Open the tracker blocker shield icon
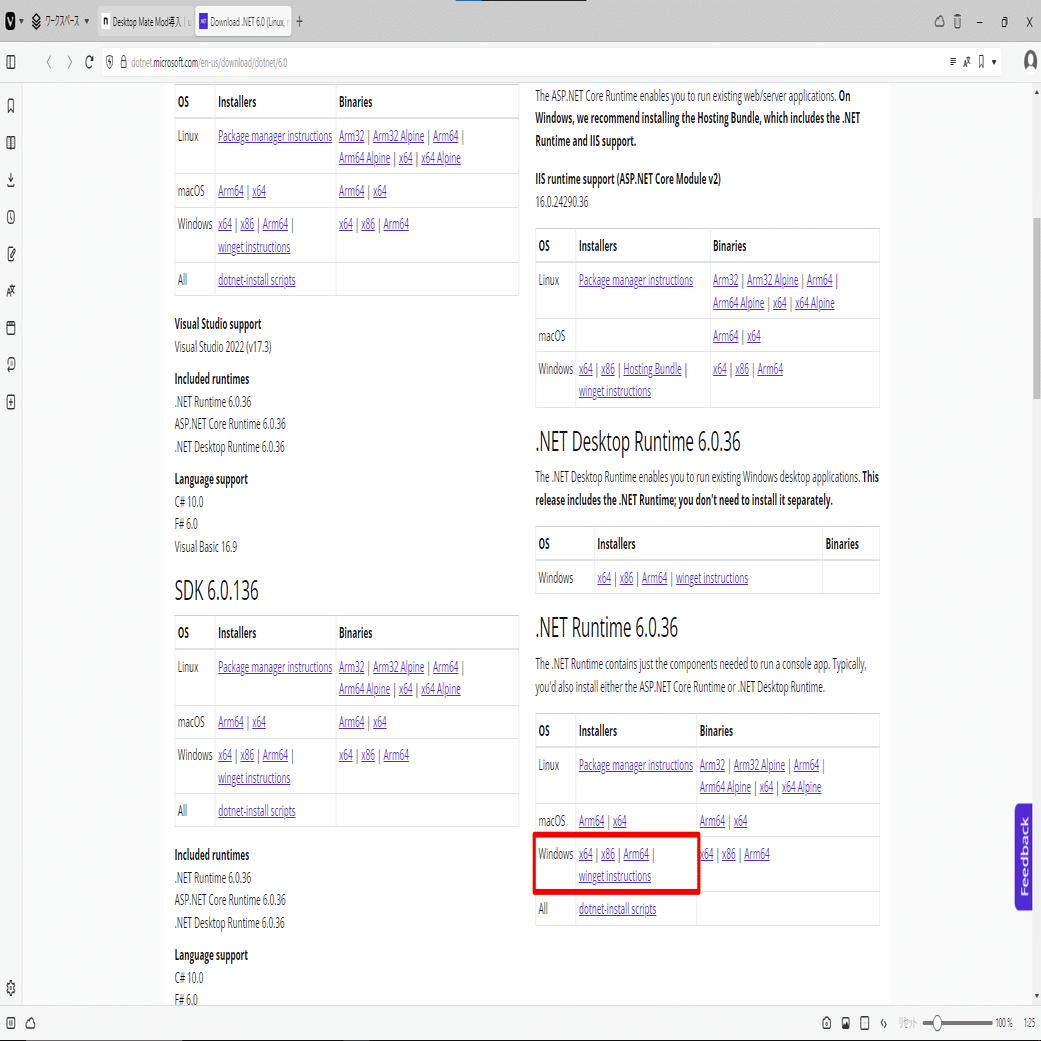 click(110, 62)
